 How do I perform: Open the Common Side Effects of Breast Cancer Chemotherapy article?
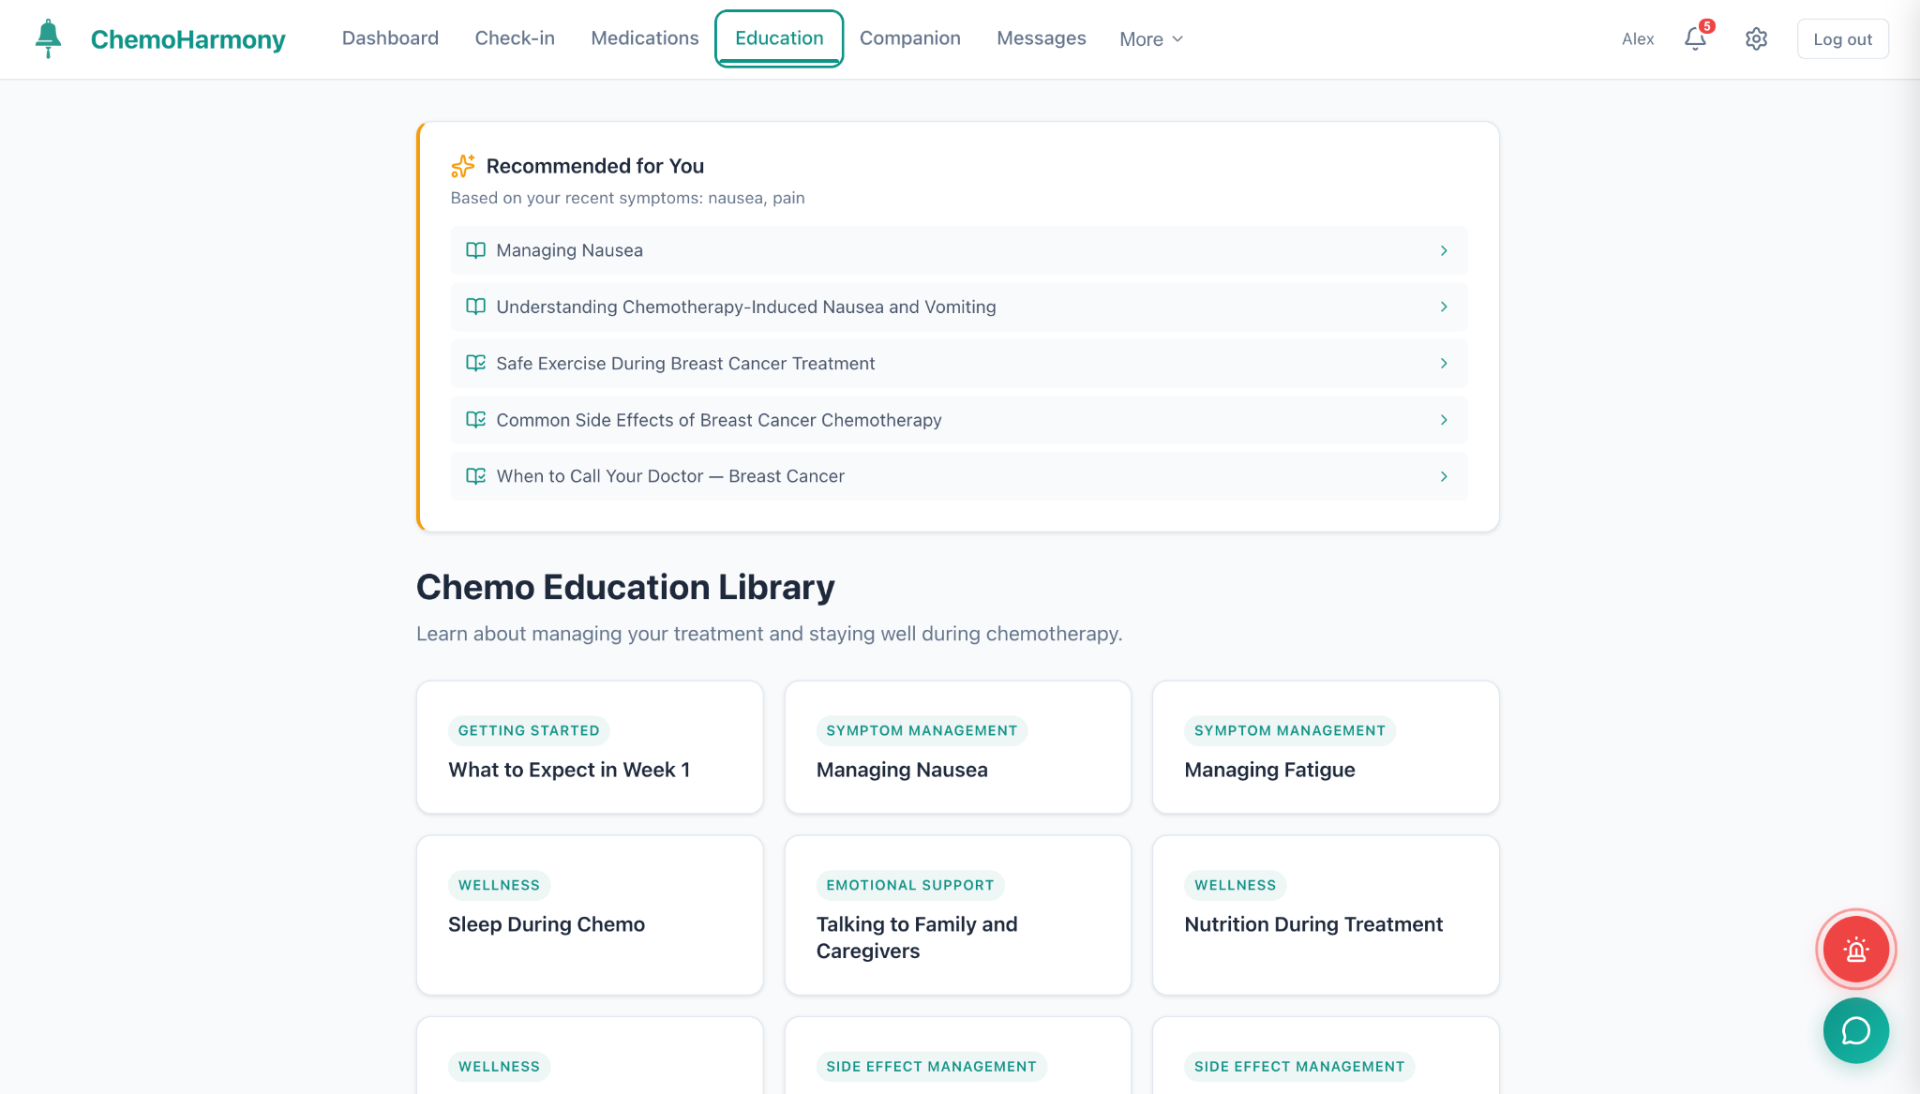point(958,420)
